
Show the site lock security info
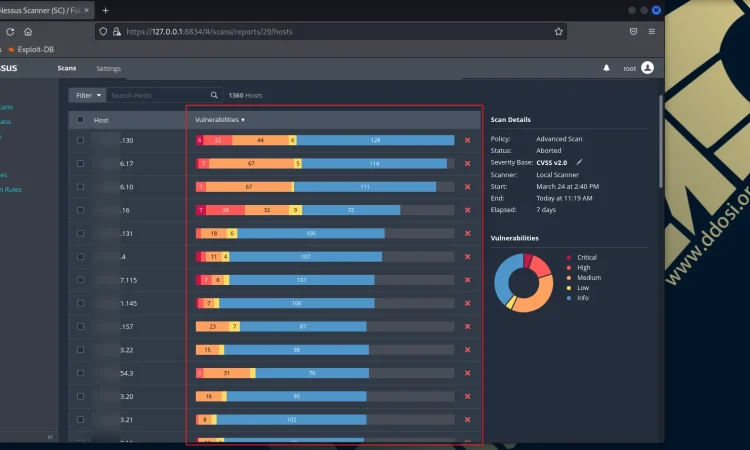pos(116,32)
